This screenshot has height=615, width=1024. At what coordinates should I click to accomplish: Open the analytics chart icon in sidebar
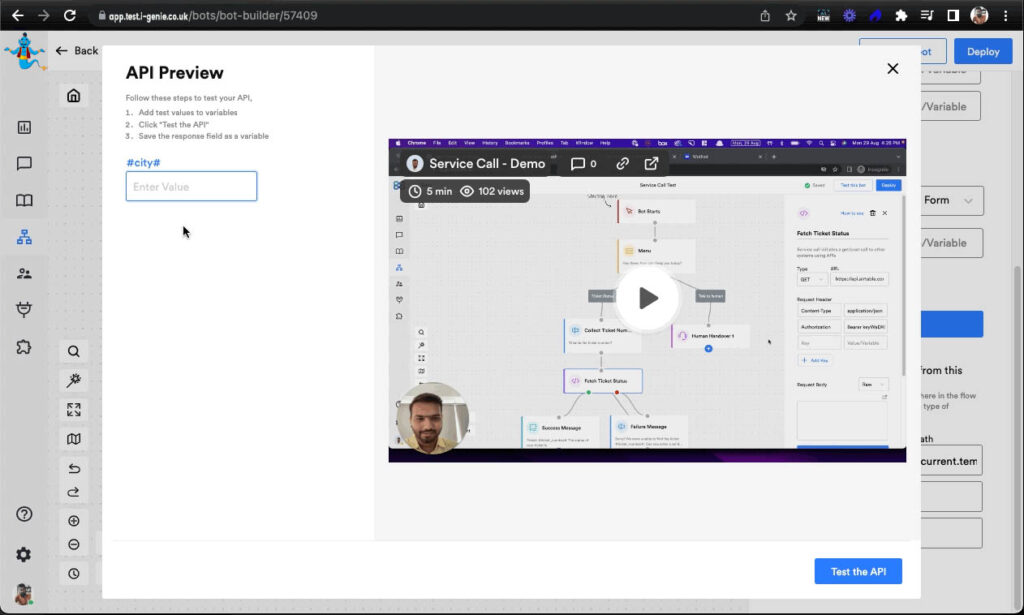click(x=24, y=127)
